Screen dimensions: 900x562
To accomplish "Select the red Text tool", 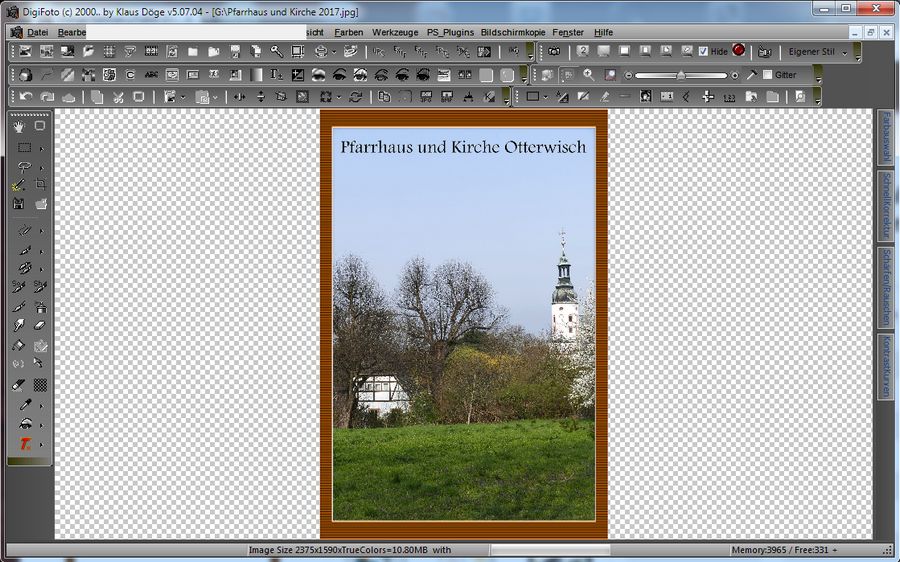I will 25,443.
